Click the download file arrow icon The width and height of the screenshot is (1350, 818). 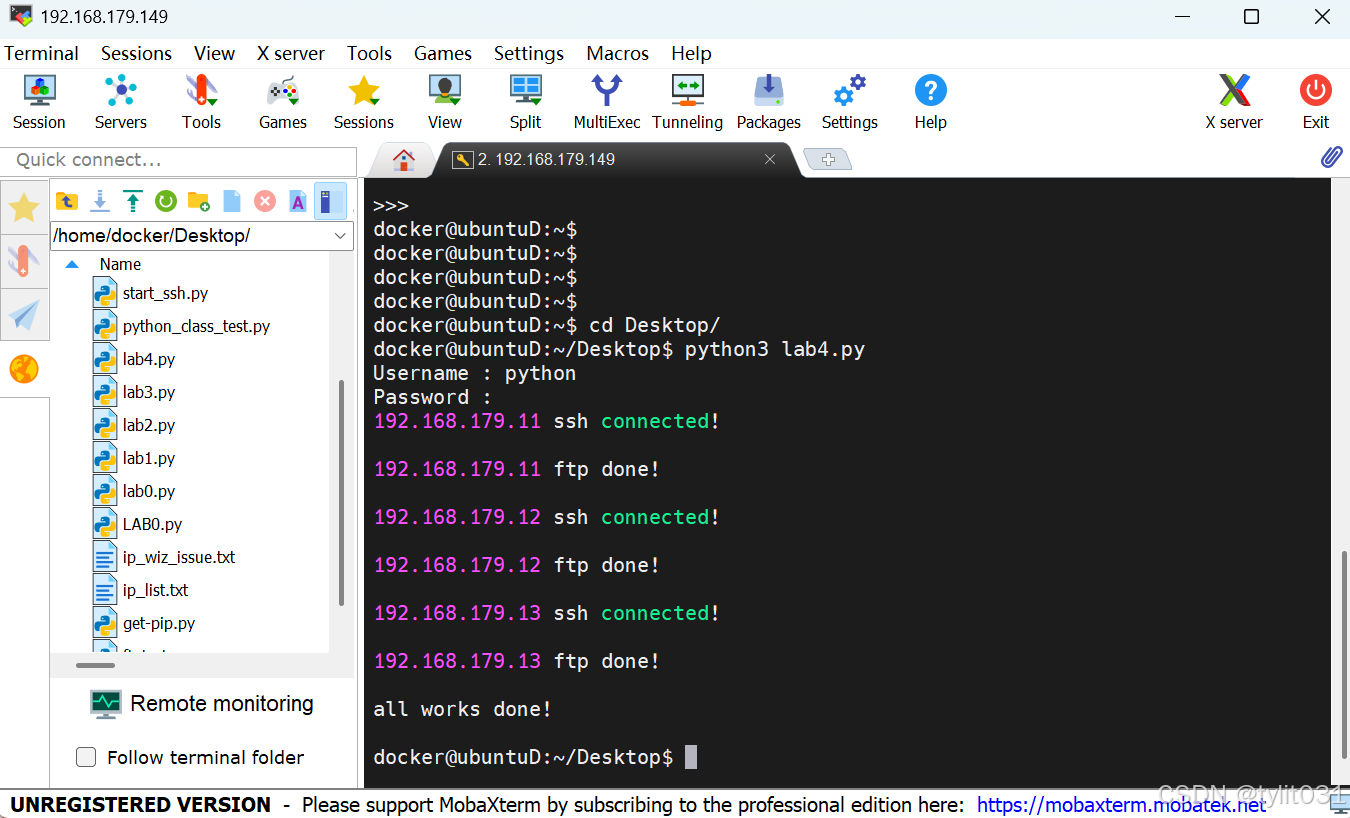pos(100,201)
